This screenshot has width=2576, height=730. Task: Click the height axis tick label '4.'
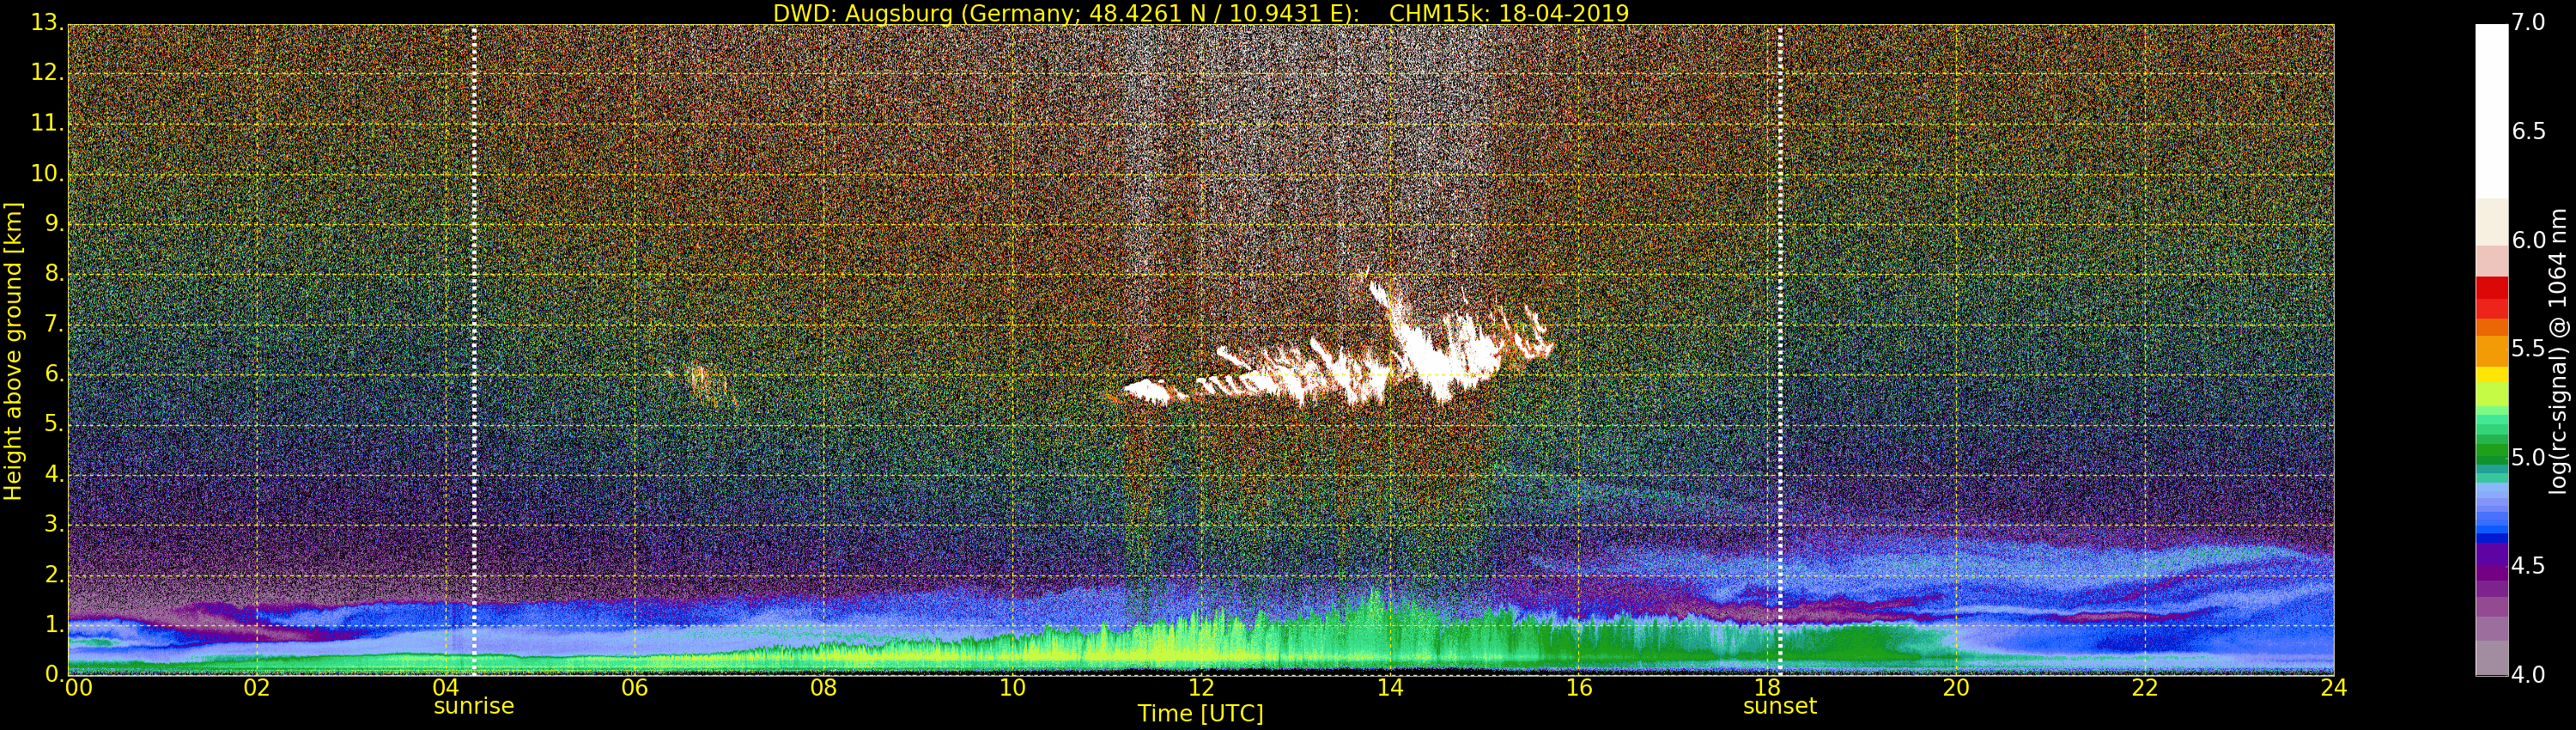[53, 474]
